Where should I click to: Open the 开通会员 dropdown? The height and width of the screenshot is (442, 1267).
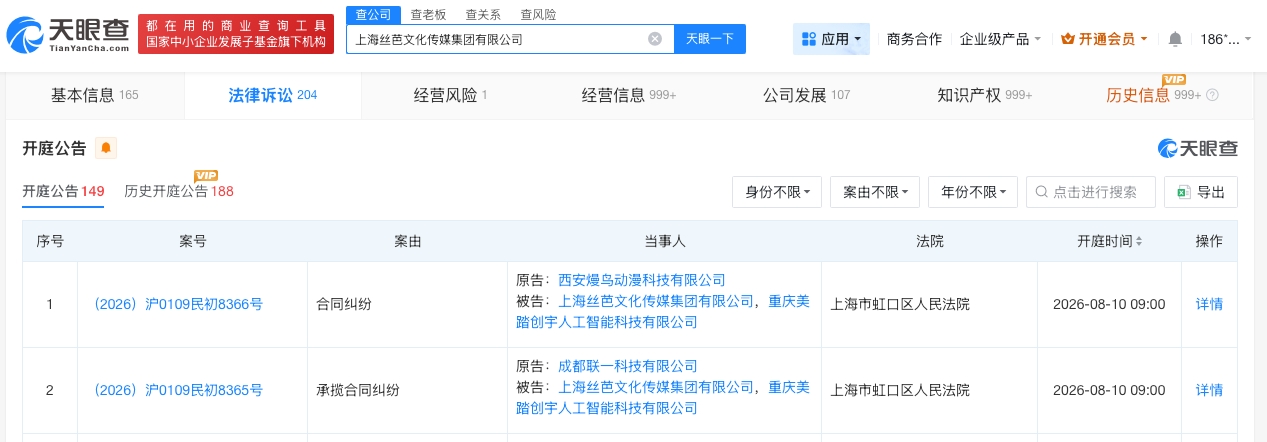coord(1104,39)
